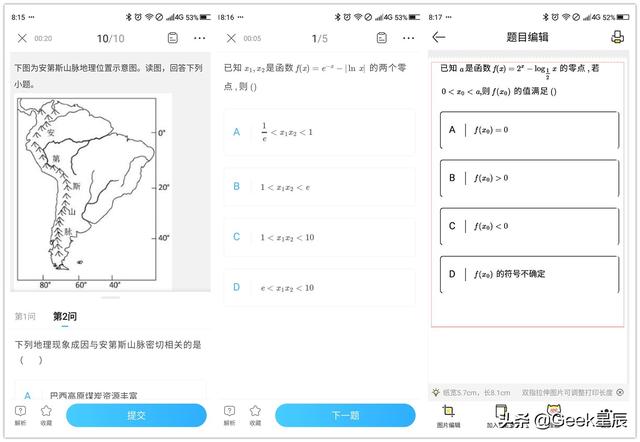Tap the 00:20 timer text
The width and height of the screenshot is (640, 442).
[43, 38]
